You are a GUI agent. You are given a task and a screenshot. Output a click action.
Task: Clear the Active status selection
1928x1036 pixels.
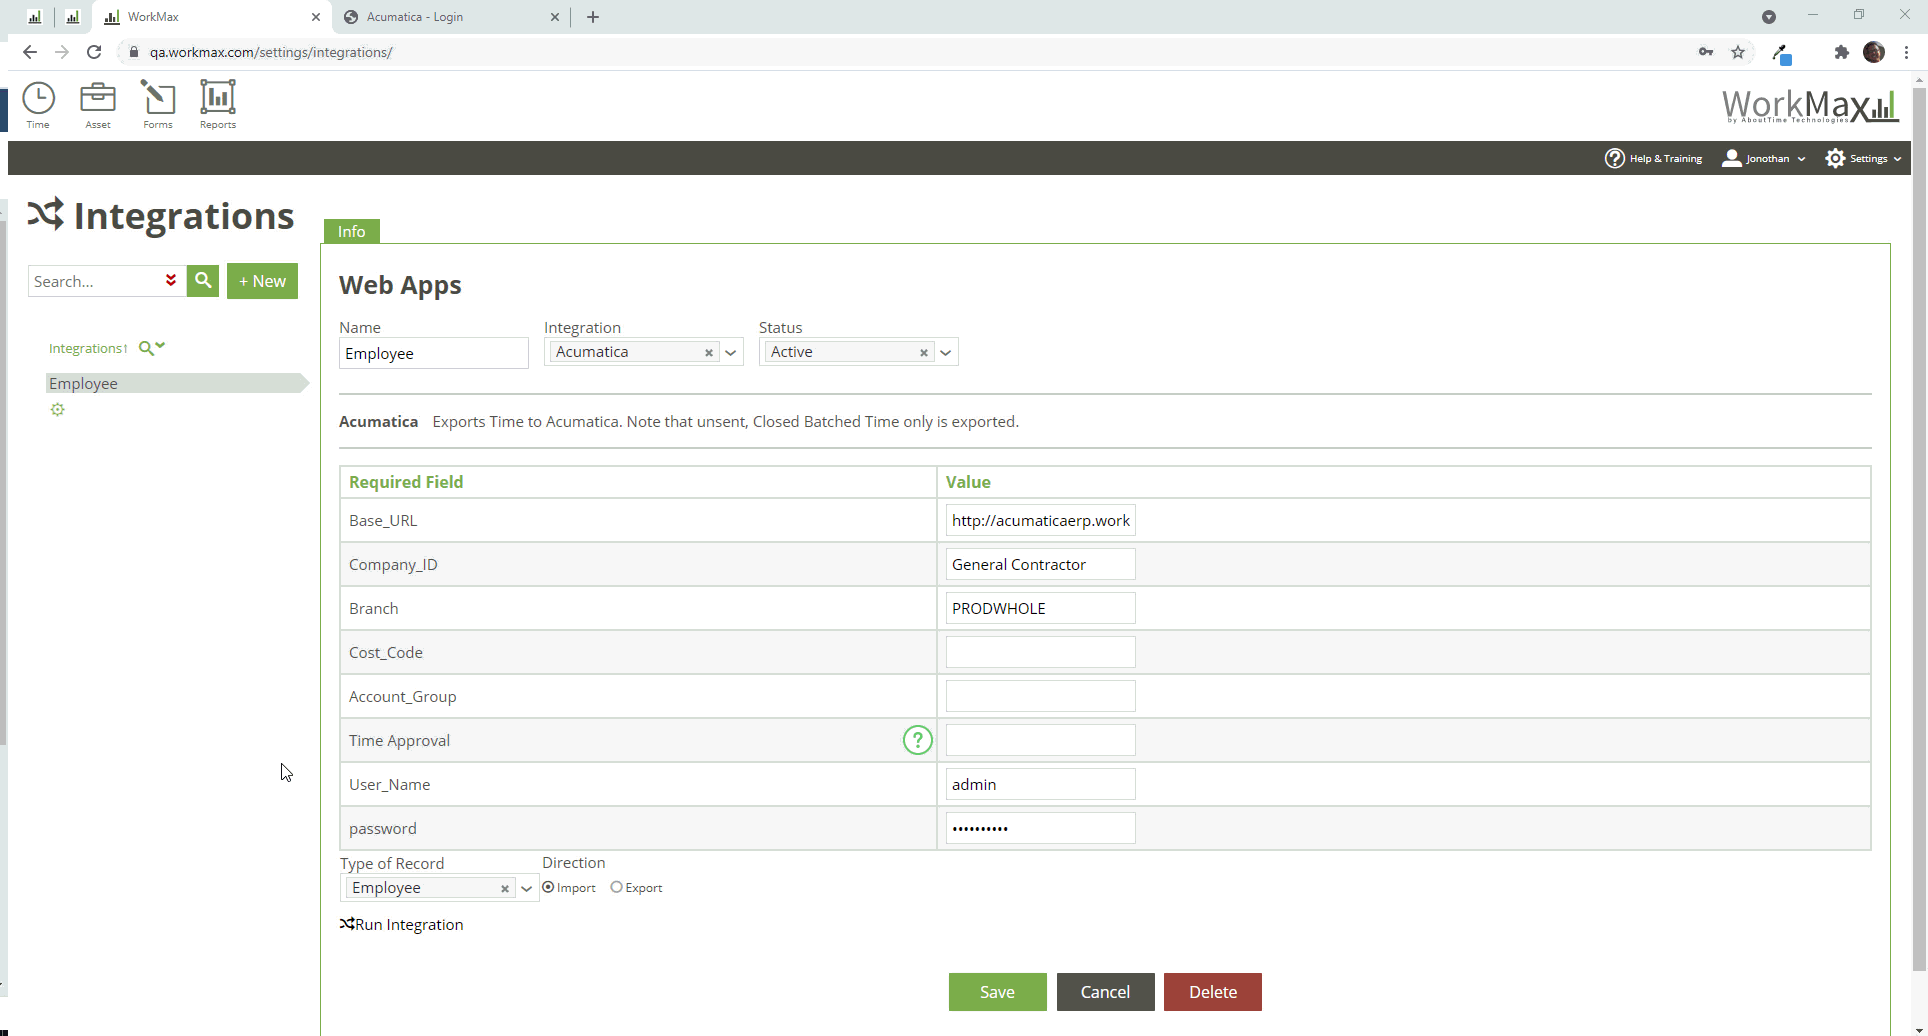pyautogui.click(x=924, y=353)
